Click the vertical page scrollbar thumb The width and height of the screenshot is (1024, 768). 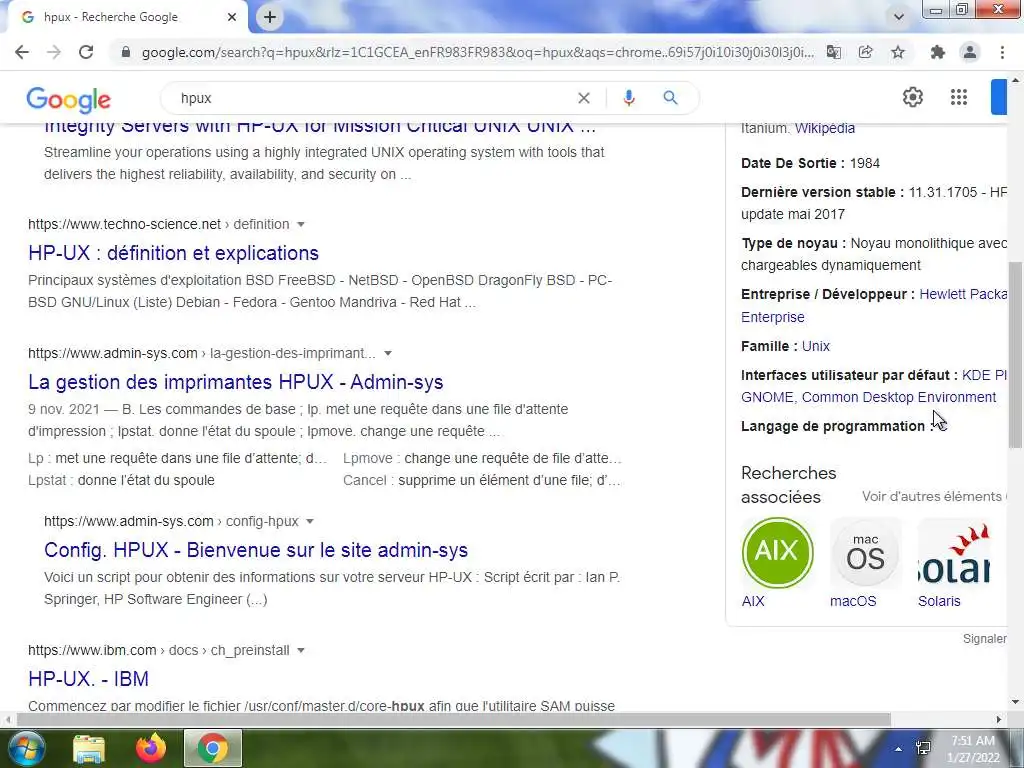pyautogui.click(x=1015, y=355)
